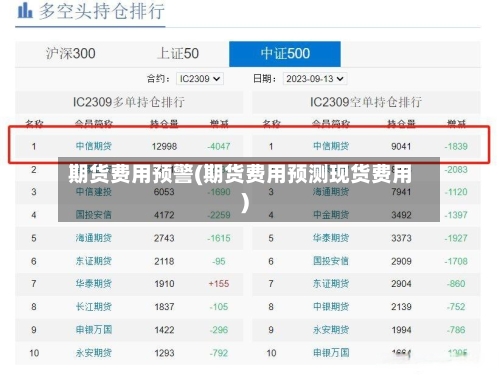Click the IC2309空单持仓排行 table header
500x380 pixels.
coord(366,102)
